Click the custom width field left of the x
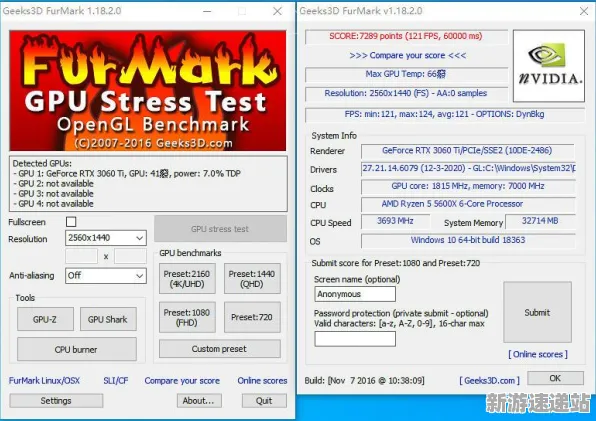 81,256
